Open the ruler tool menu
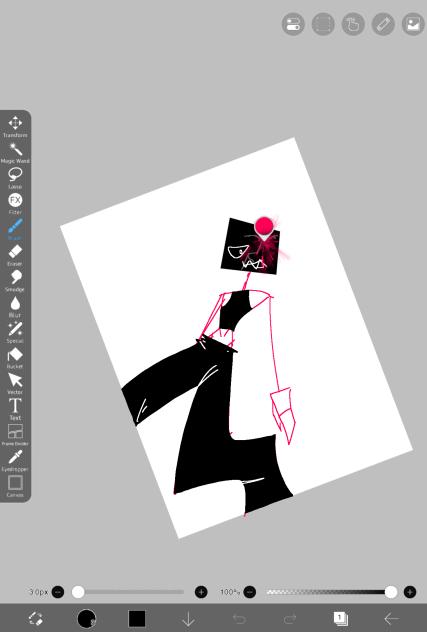This screenshot has height=632, width=427. (383, 24)
